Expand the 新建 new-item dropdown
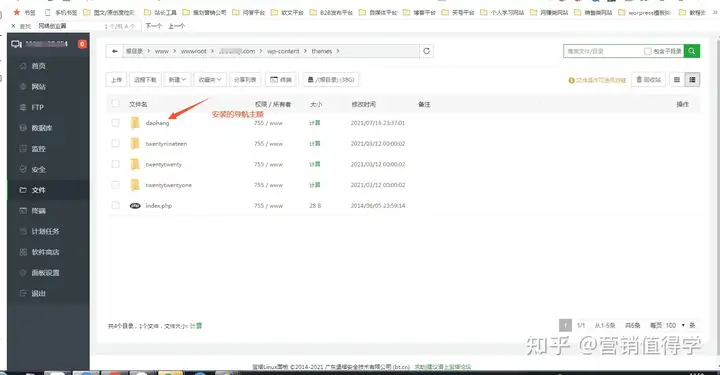Viewport: 720px width, 375px height. (177, 80)
